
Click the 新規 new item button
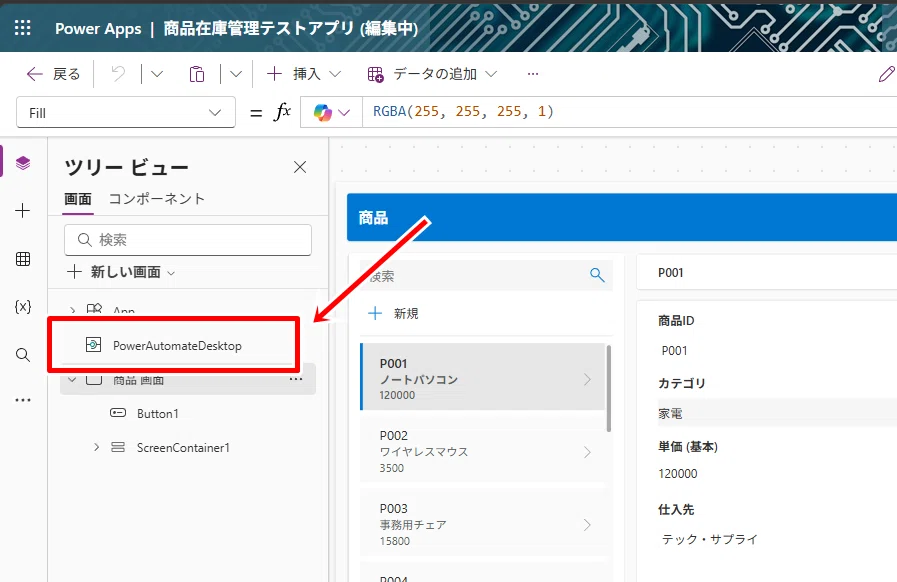394,313
